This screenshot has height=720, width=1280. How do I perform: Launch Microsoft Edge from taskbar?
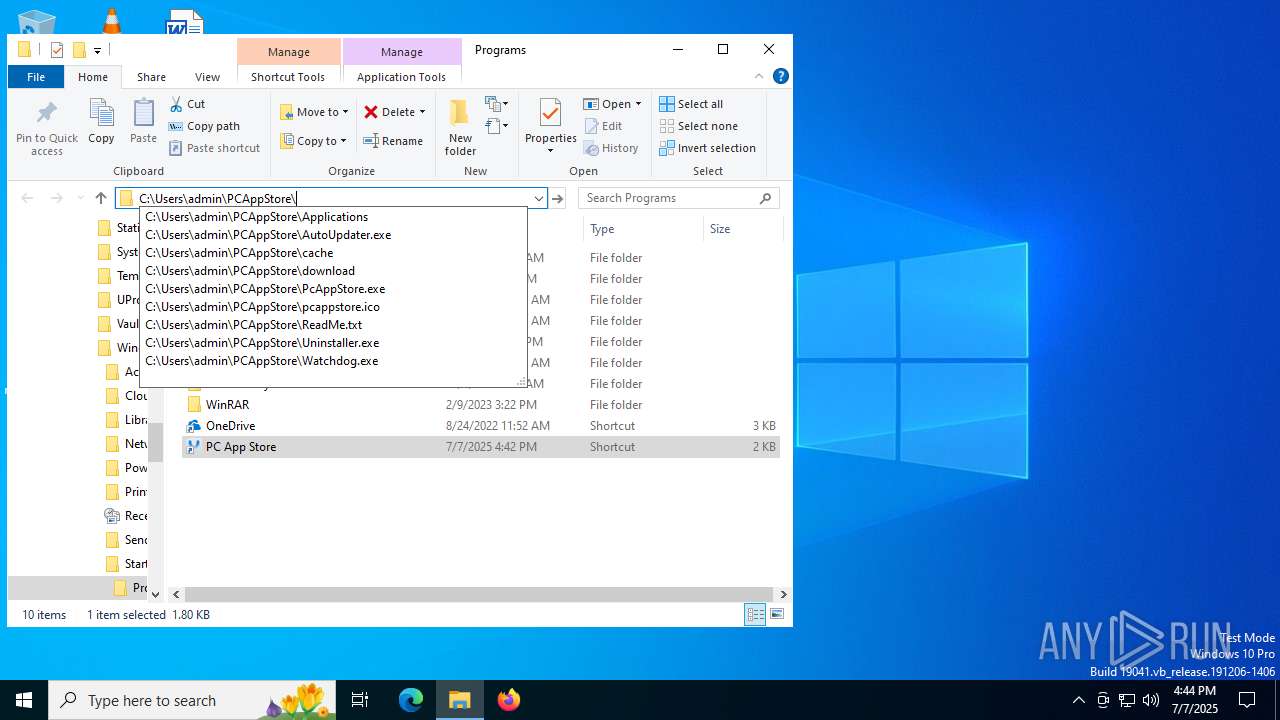coord(411,700)
